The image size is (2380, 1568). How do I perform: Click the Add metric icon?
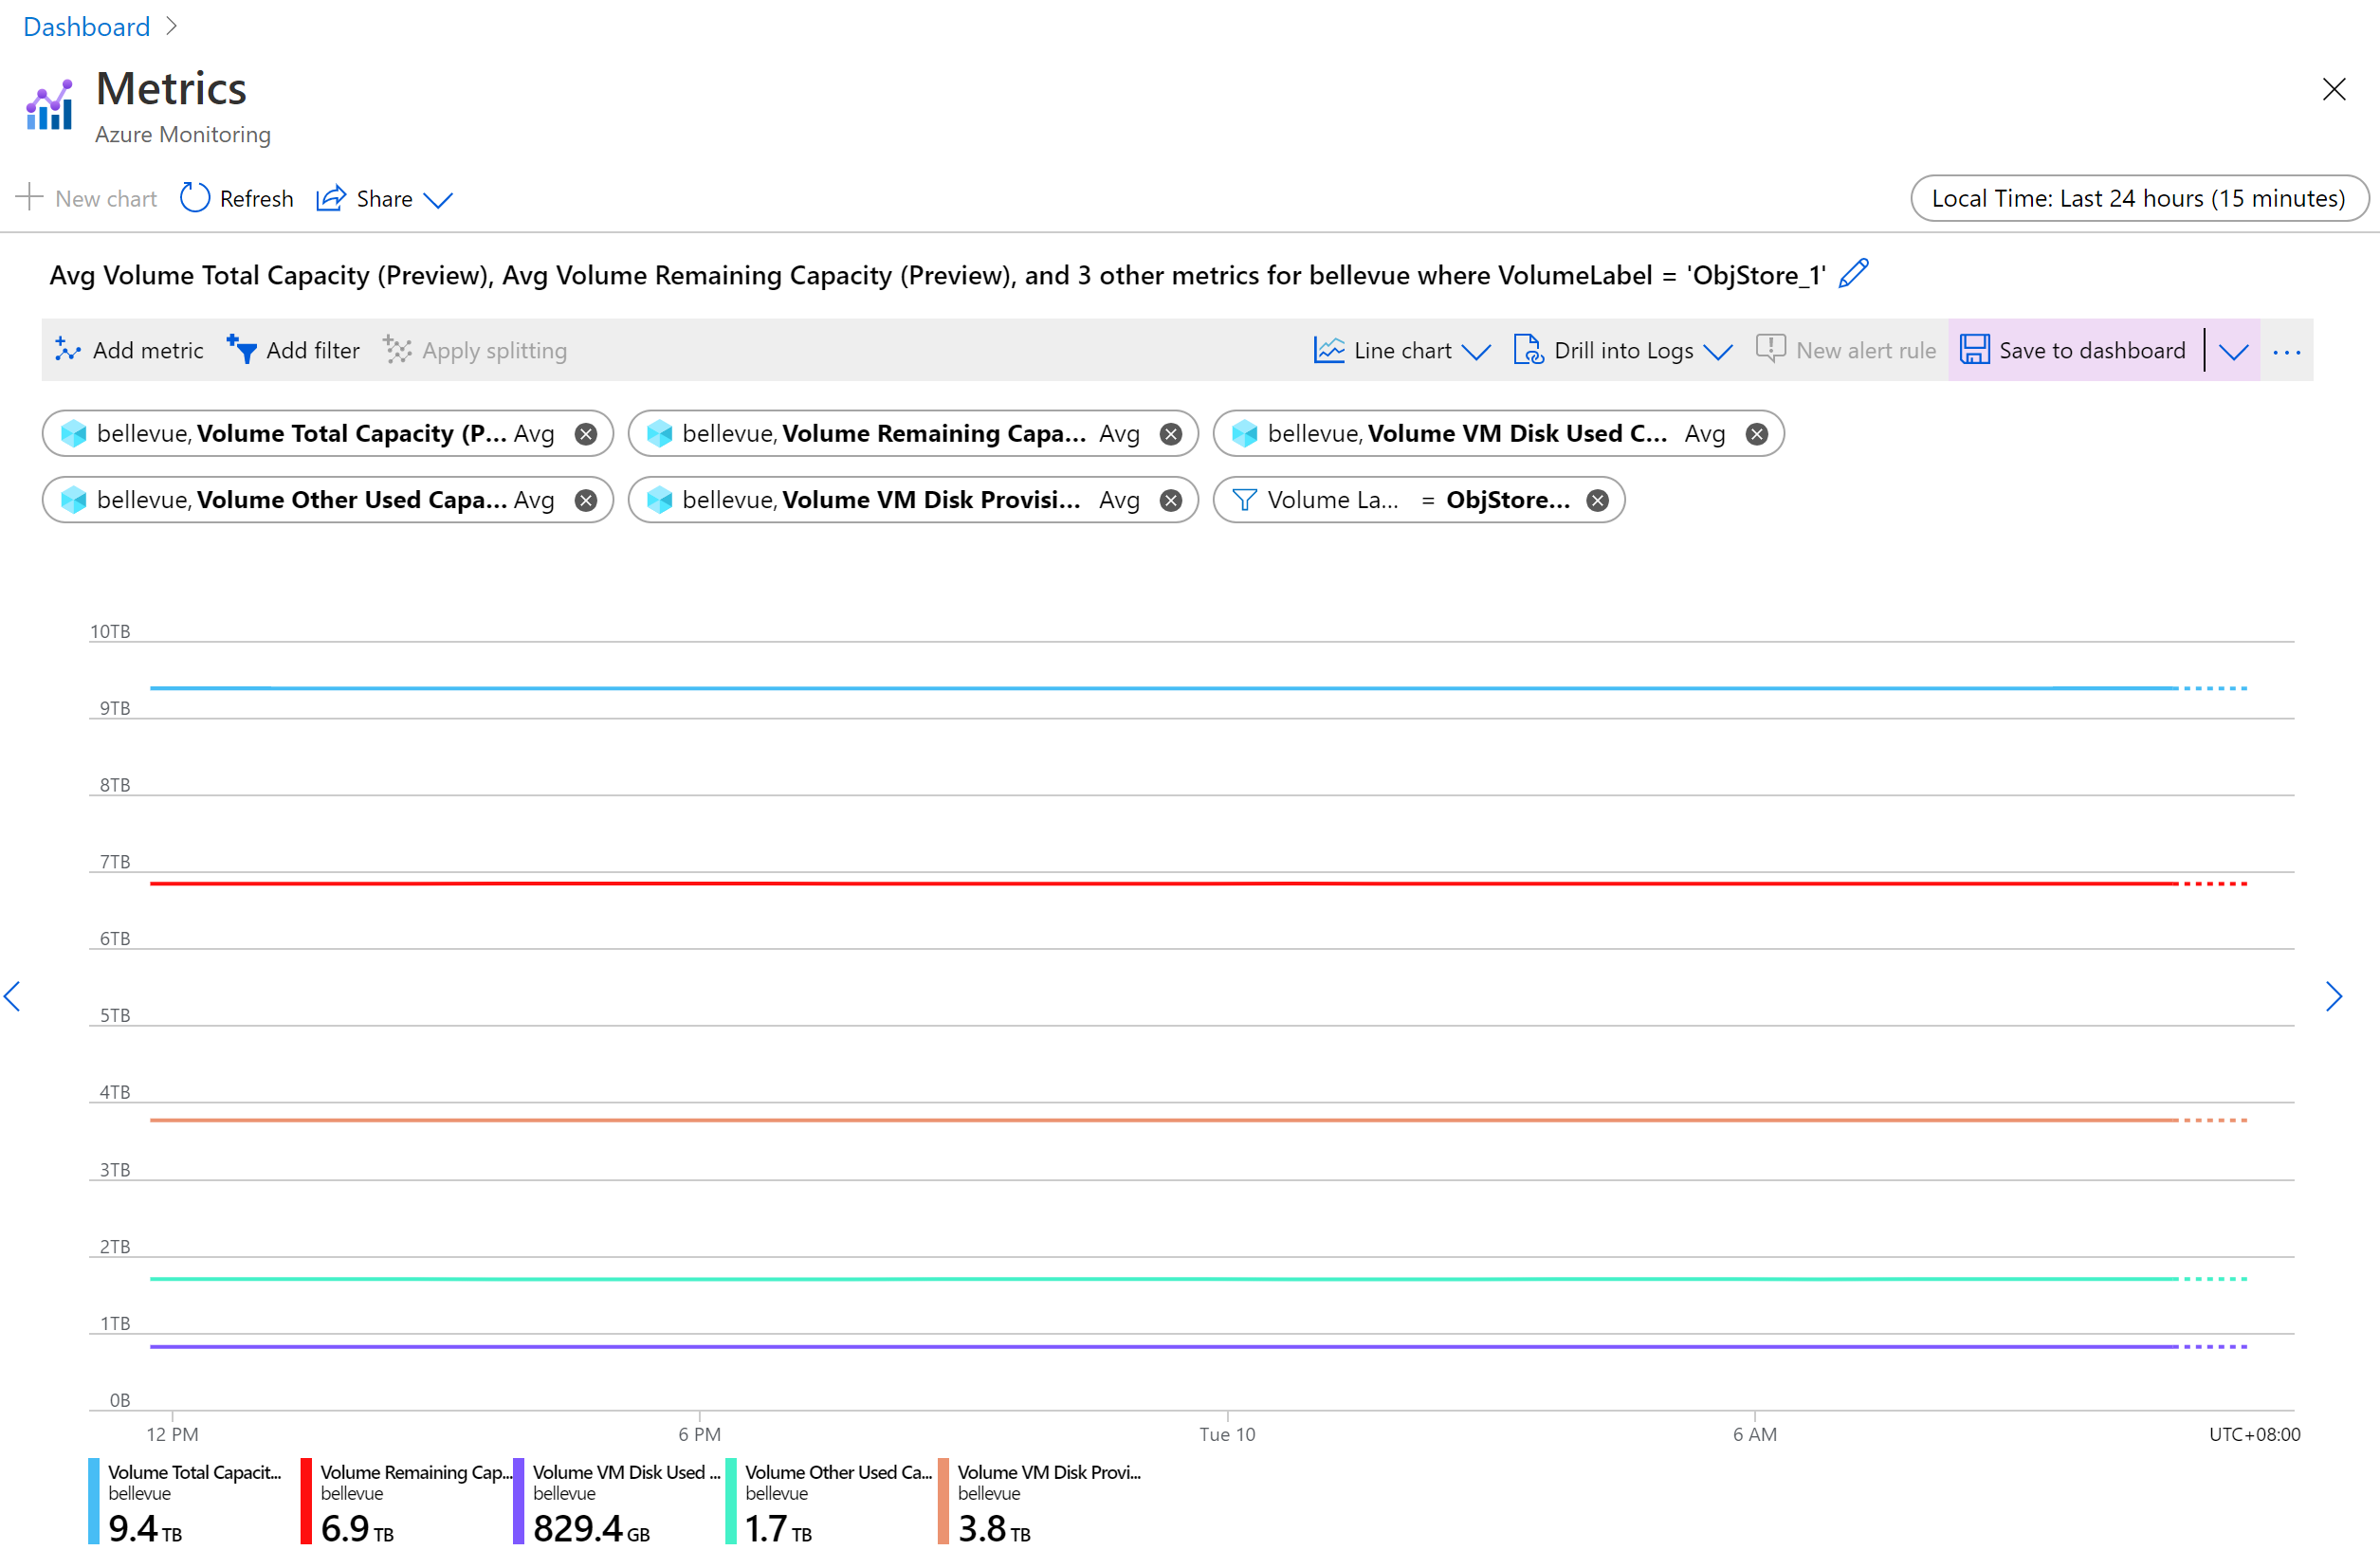coord(66,348)
